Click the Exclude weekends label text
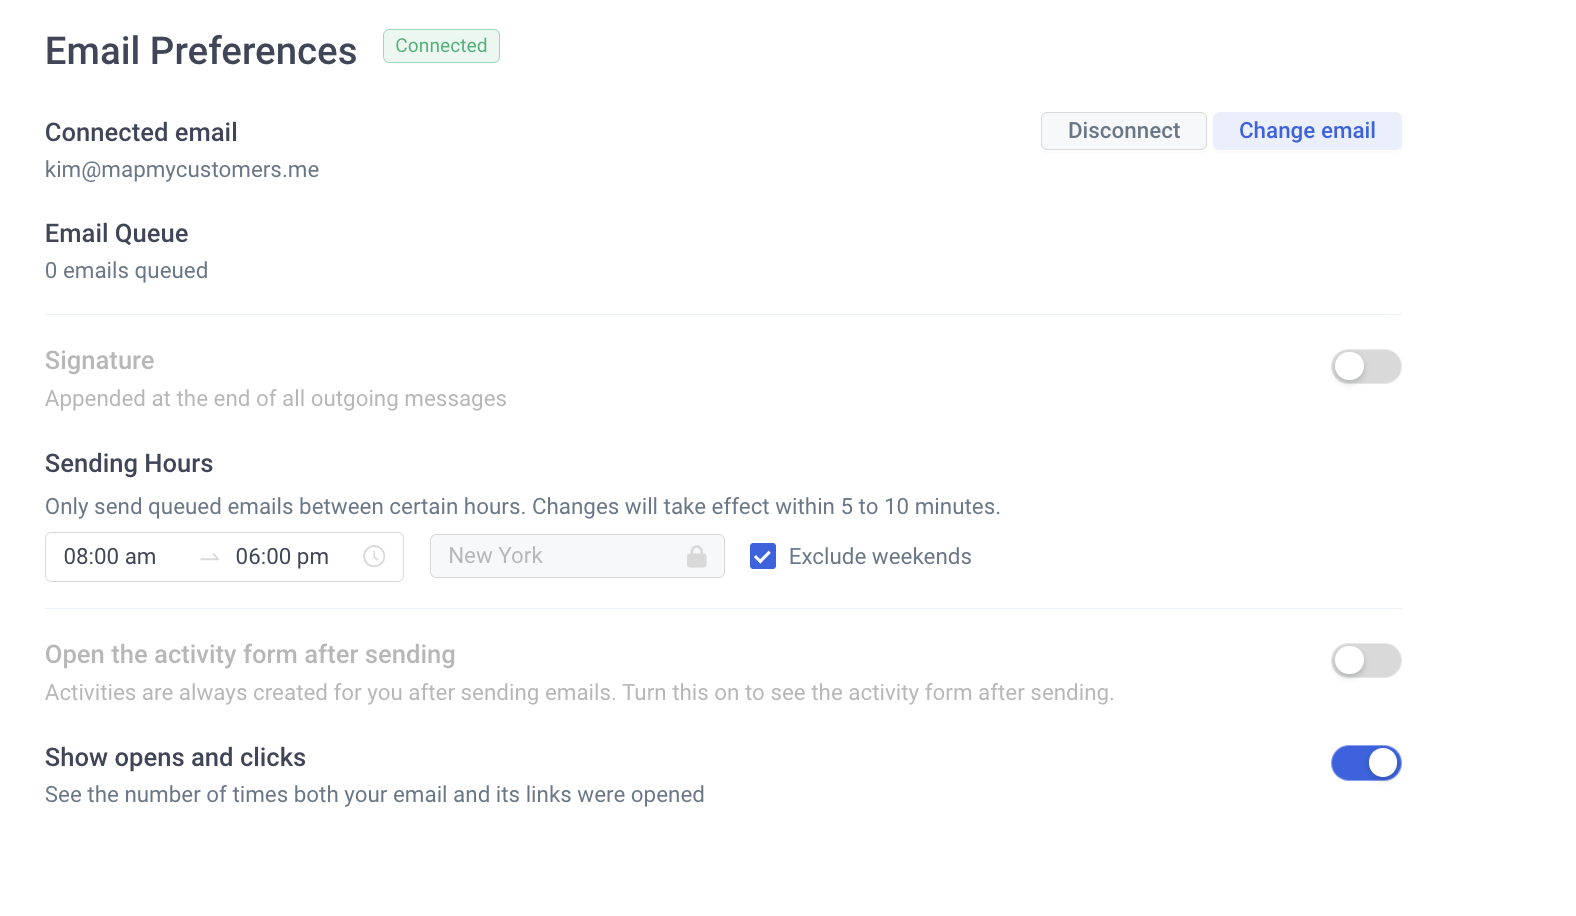 pyautogui.click(x=880, y=557)
